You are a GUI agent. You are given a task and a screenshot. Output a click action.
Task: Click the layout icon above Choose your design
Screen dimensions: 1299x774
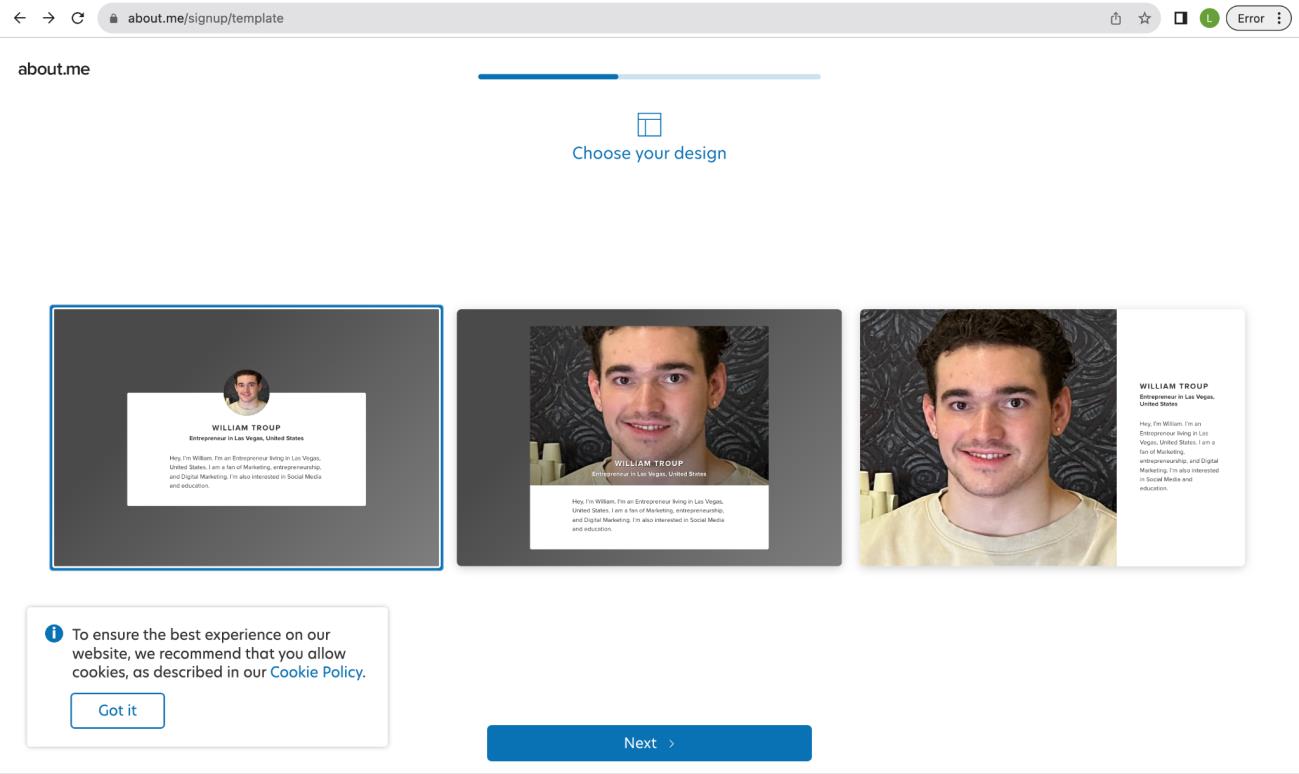click(649, 124)
